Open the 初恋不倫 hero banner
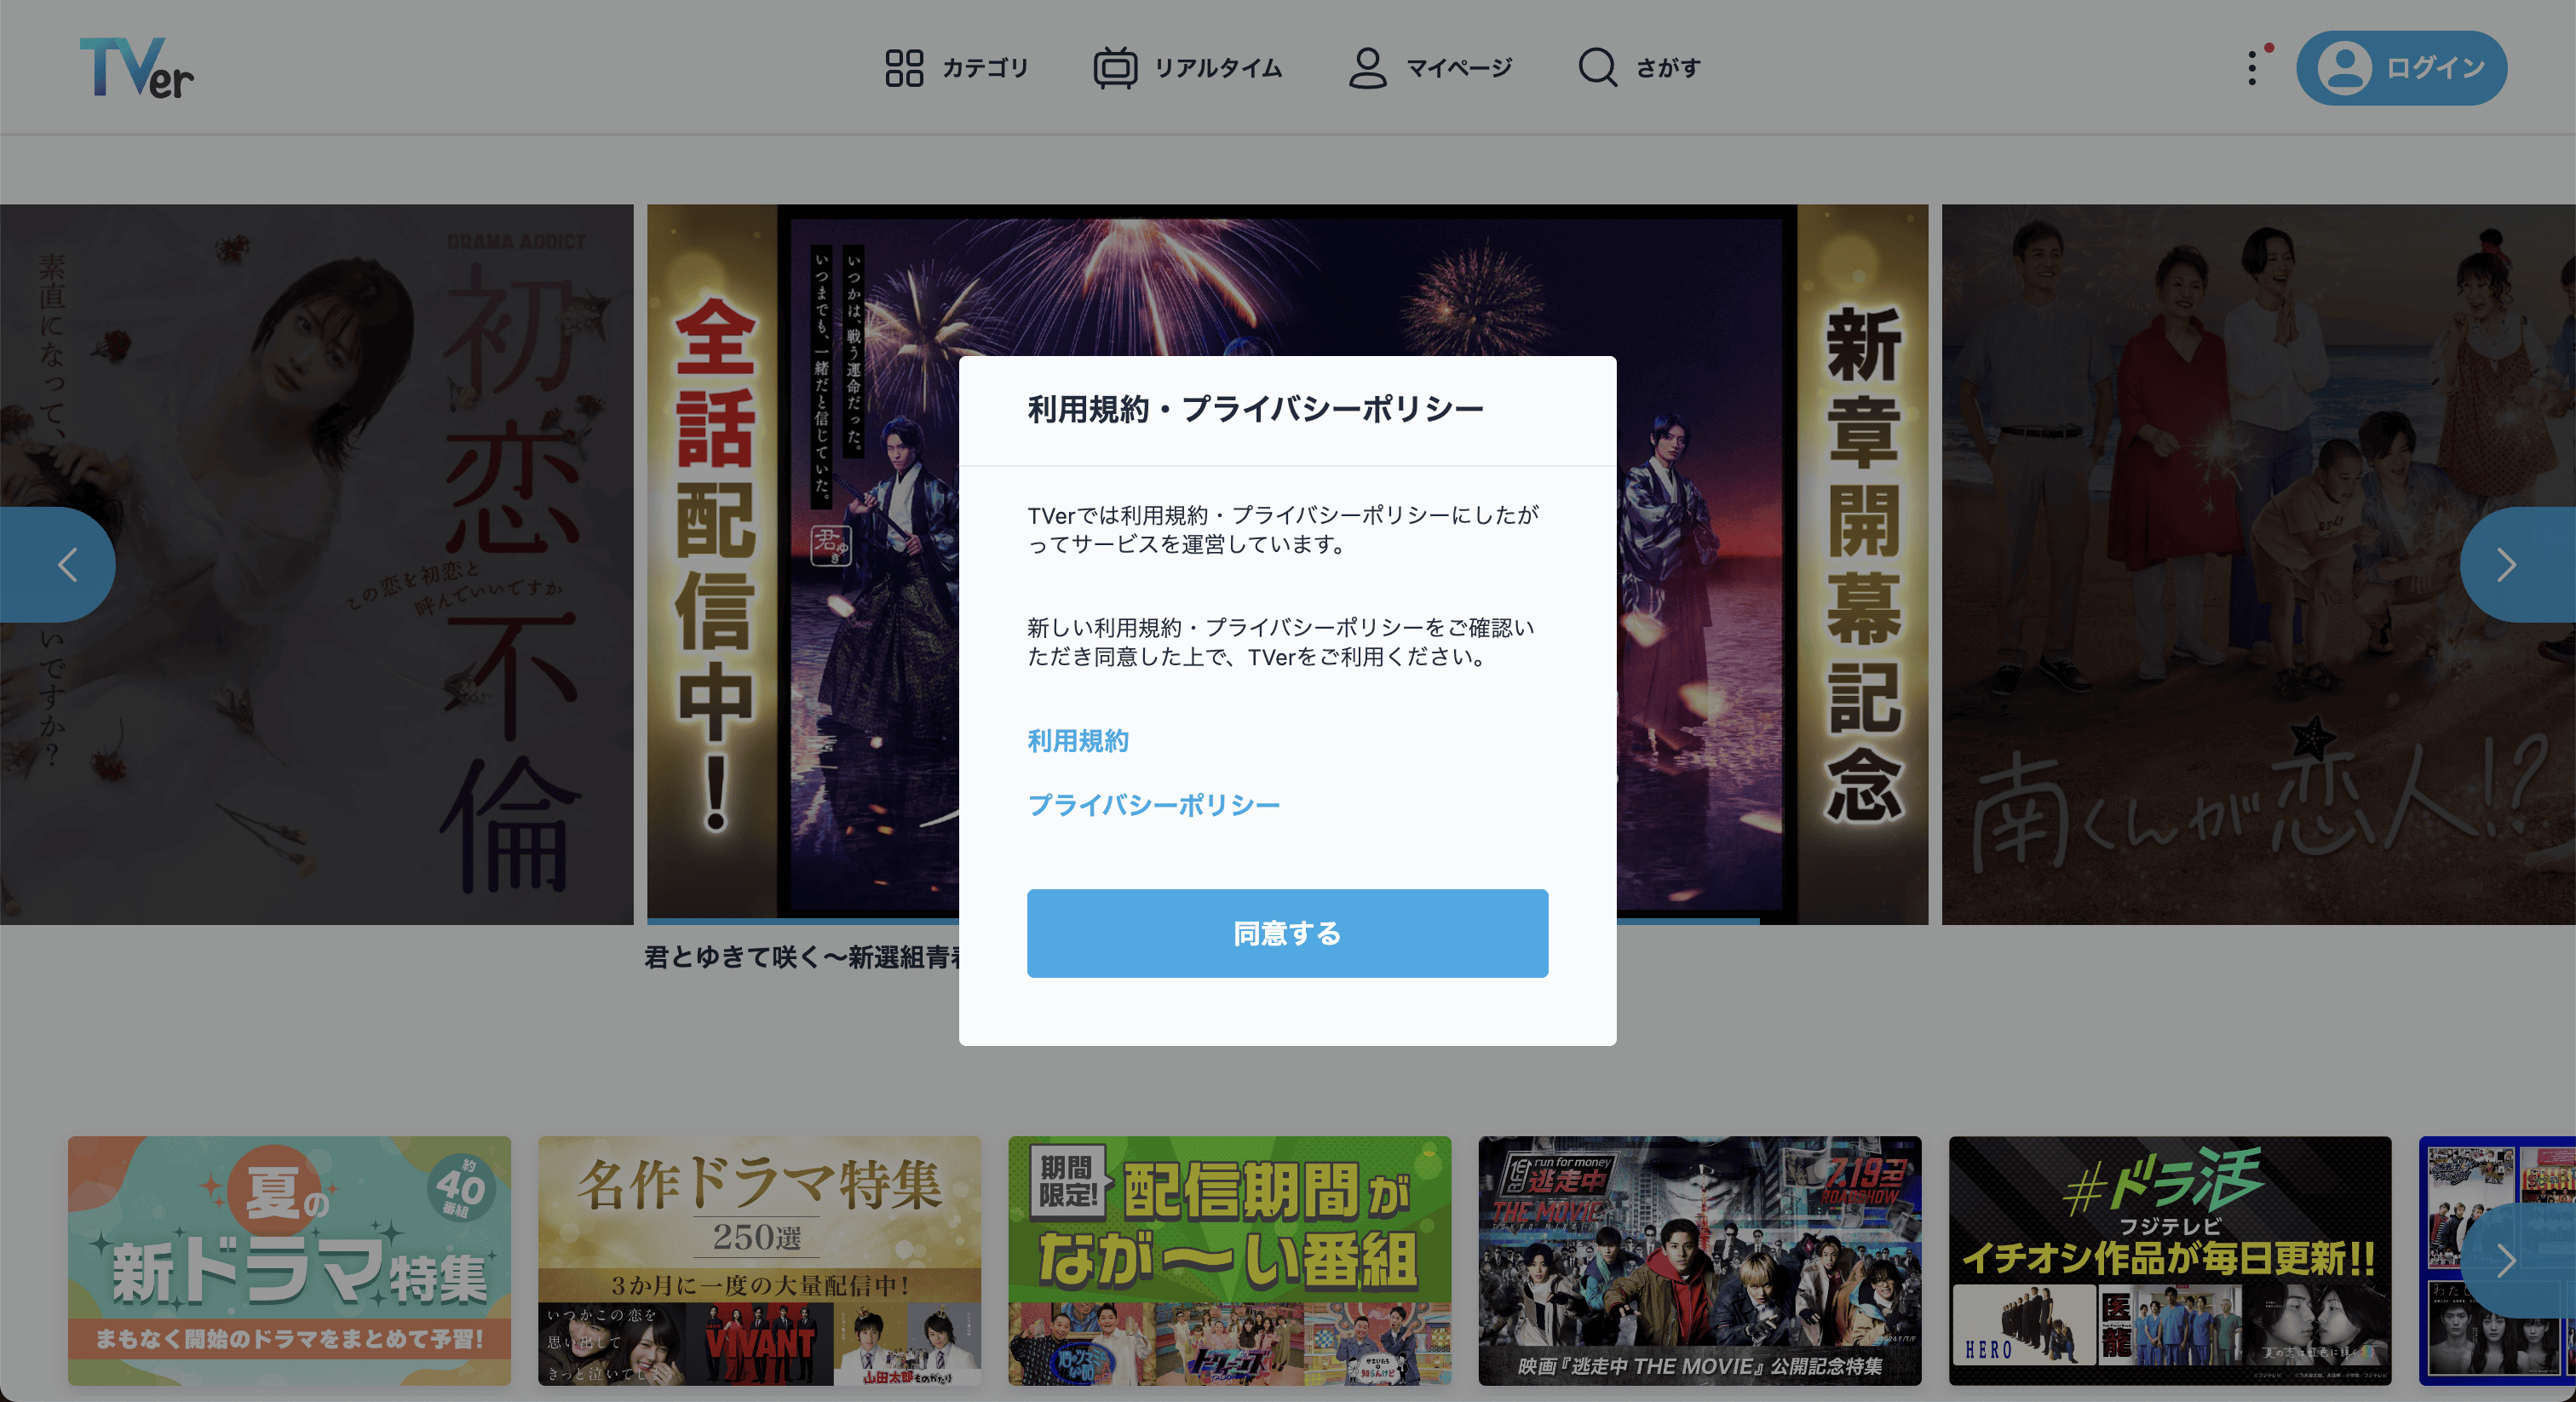Screen dimensions: 2576x1402 pyautogui.click(x=317, y=565)
